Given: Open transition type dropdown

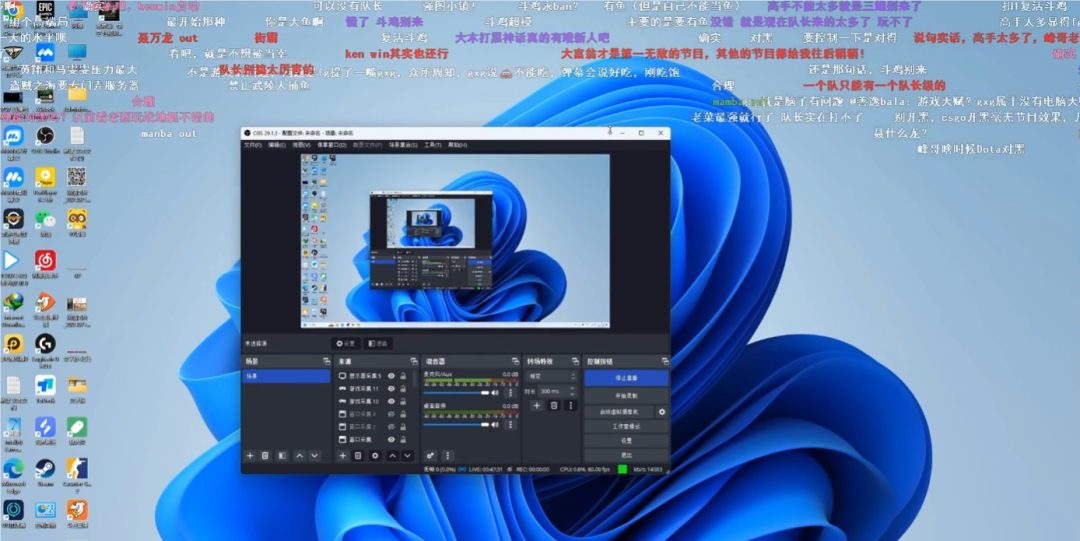Looking at the screenshot, I should click(x=552, y=376).
